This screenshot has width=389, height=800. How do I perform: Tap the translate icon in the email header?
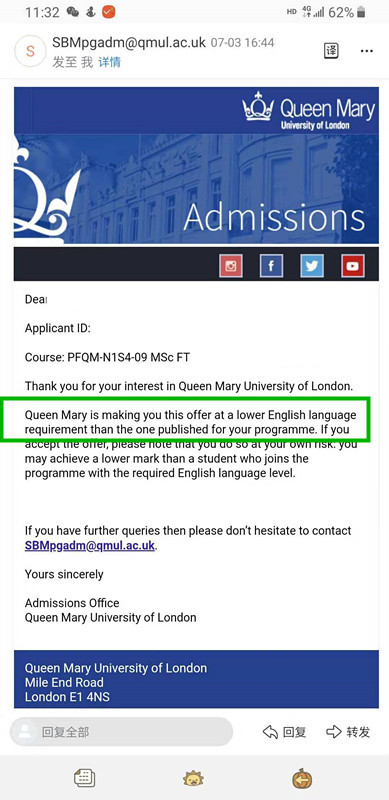pos(331,51)
